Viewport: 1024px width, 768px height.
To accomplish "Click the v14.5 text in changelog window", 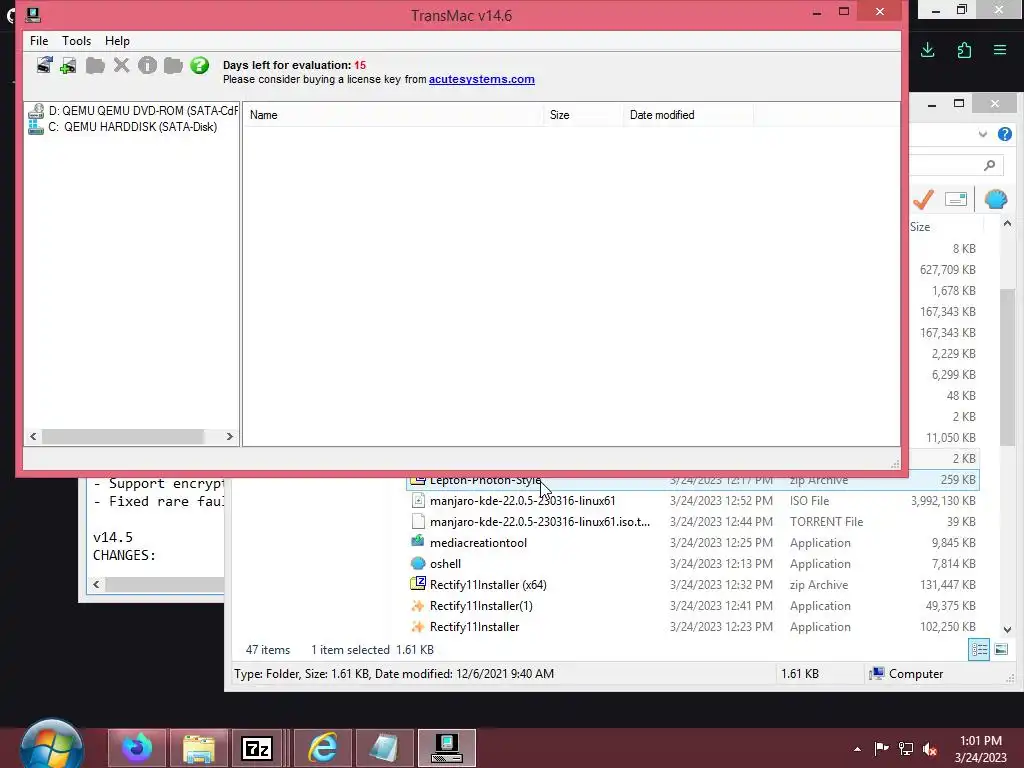I will [x=113, y=537].
